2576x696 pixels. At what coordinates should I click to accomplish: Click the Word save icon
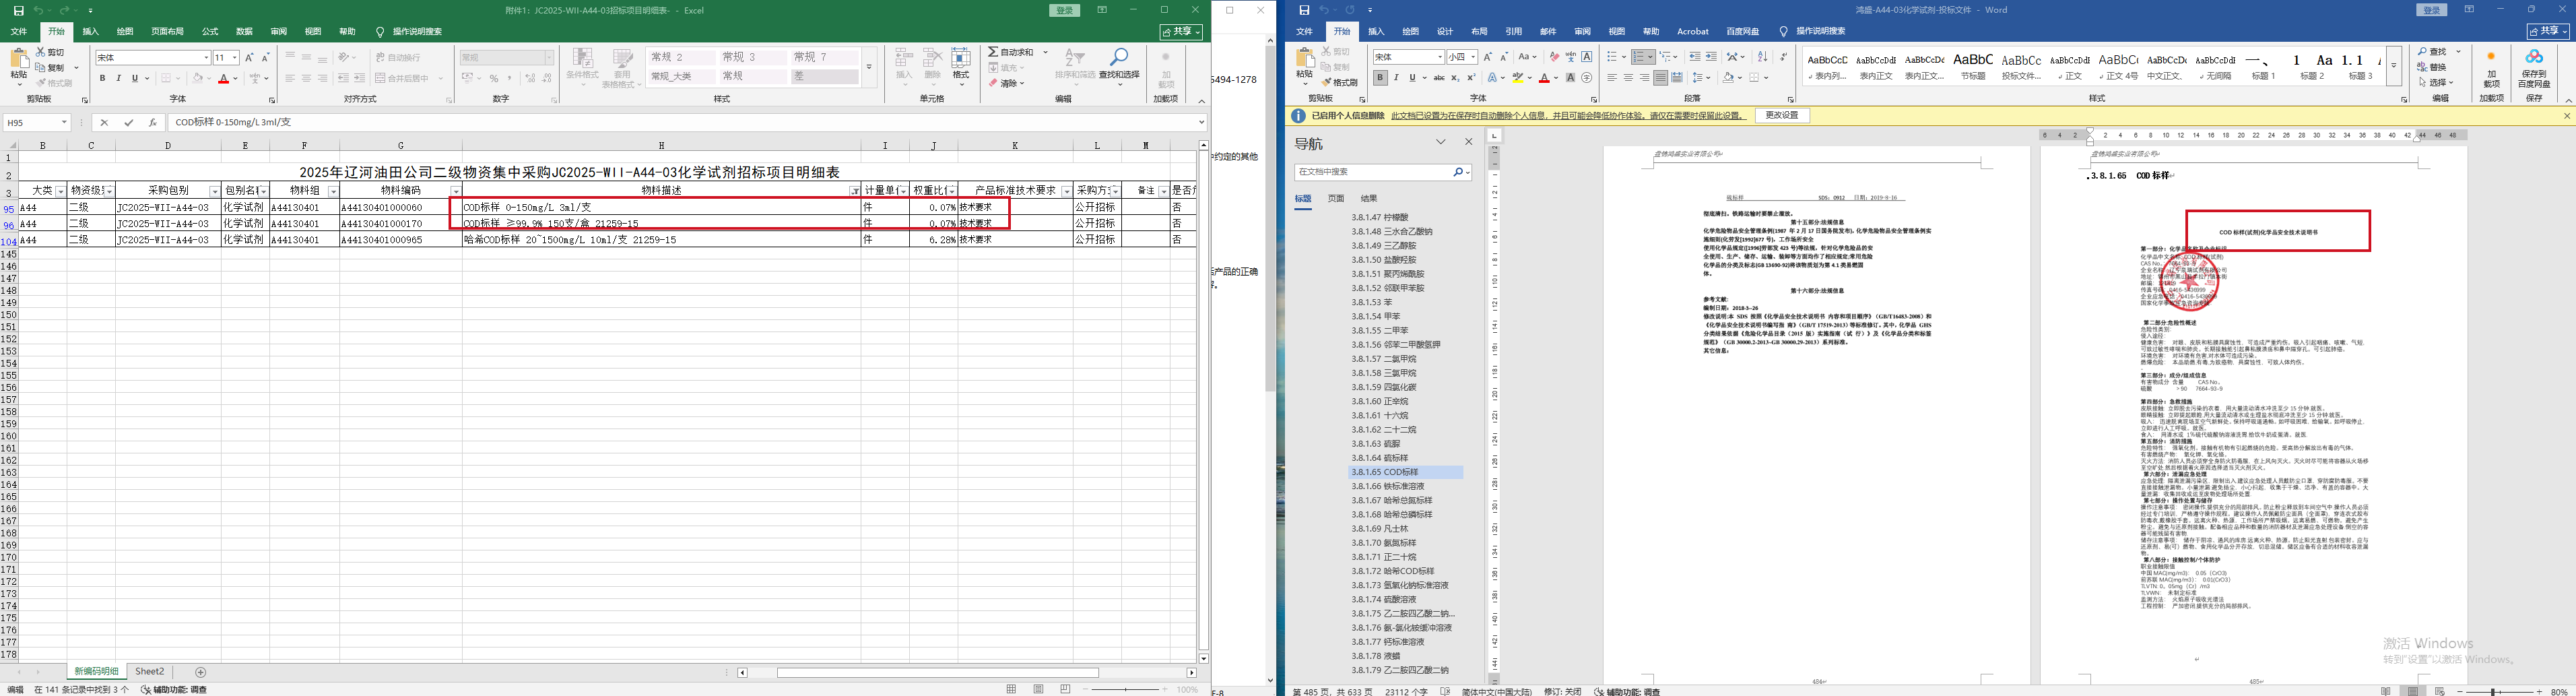[1304, 10]
